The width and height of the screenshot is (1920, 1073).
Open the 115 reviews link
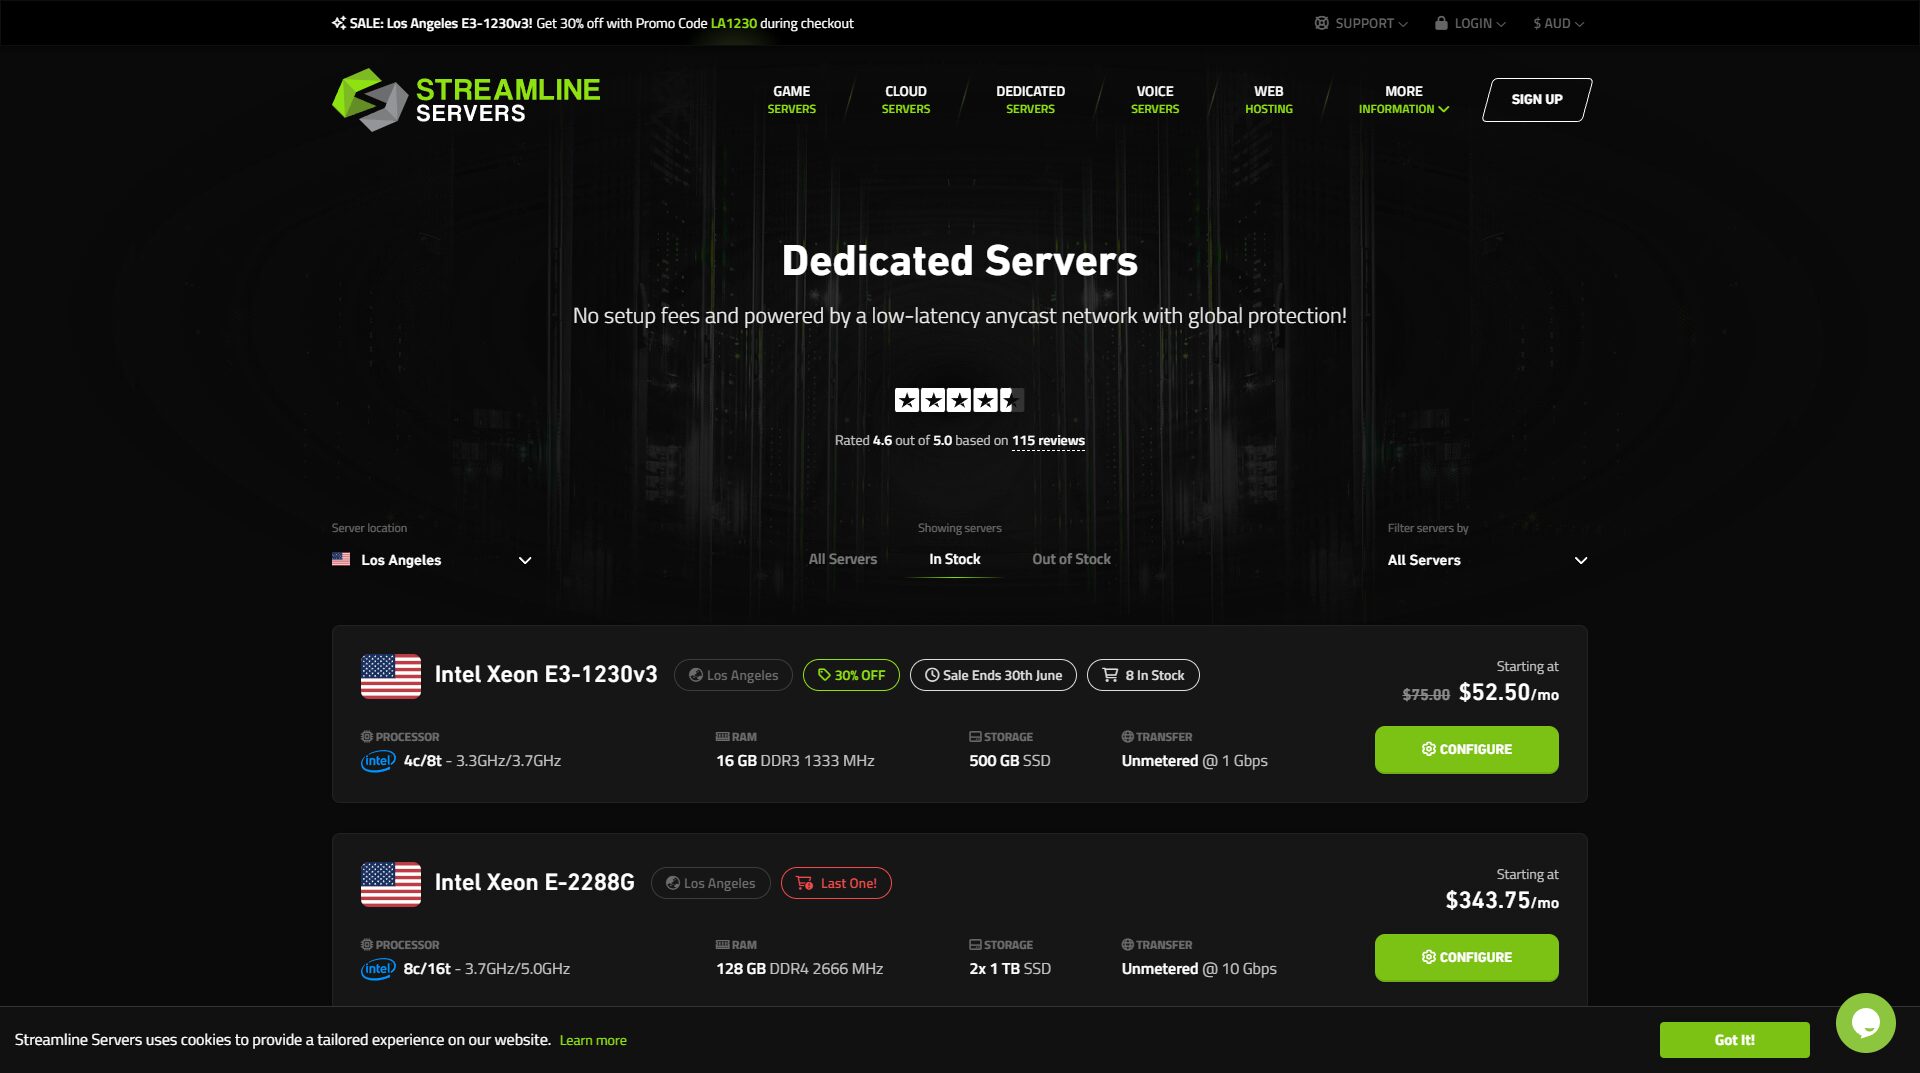tap(1048, 440)
